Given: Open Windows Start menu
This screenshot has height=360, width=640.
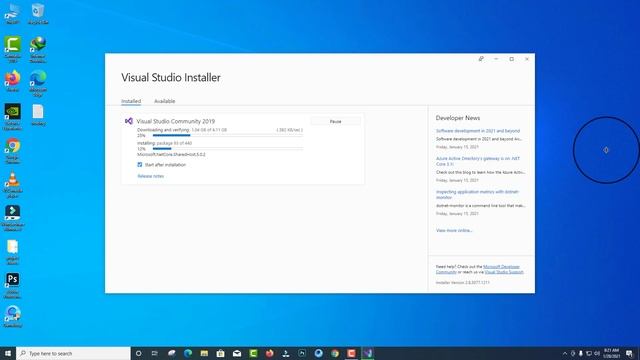Looking at the screenshot, I should 8,353.
